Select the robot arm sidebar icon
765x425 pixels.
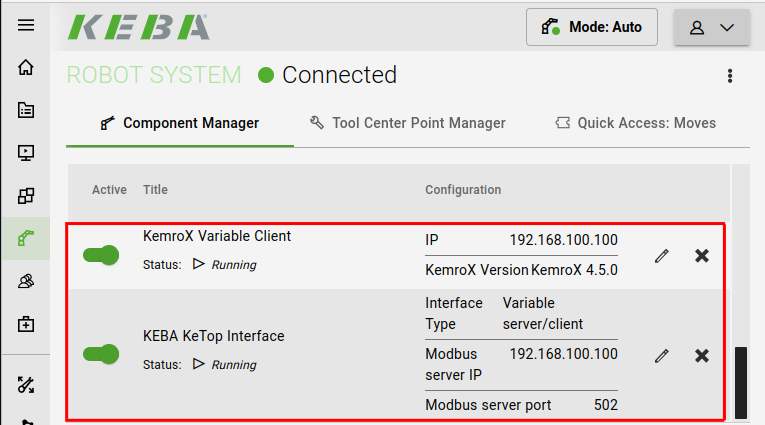point(26,238)
